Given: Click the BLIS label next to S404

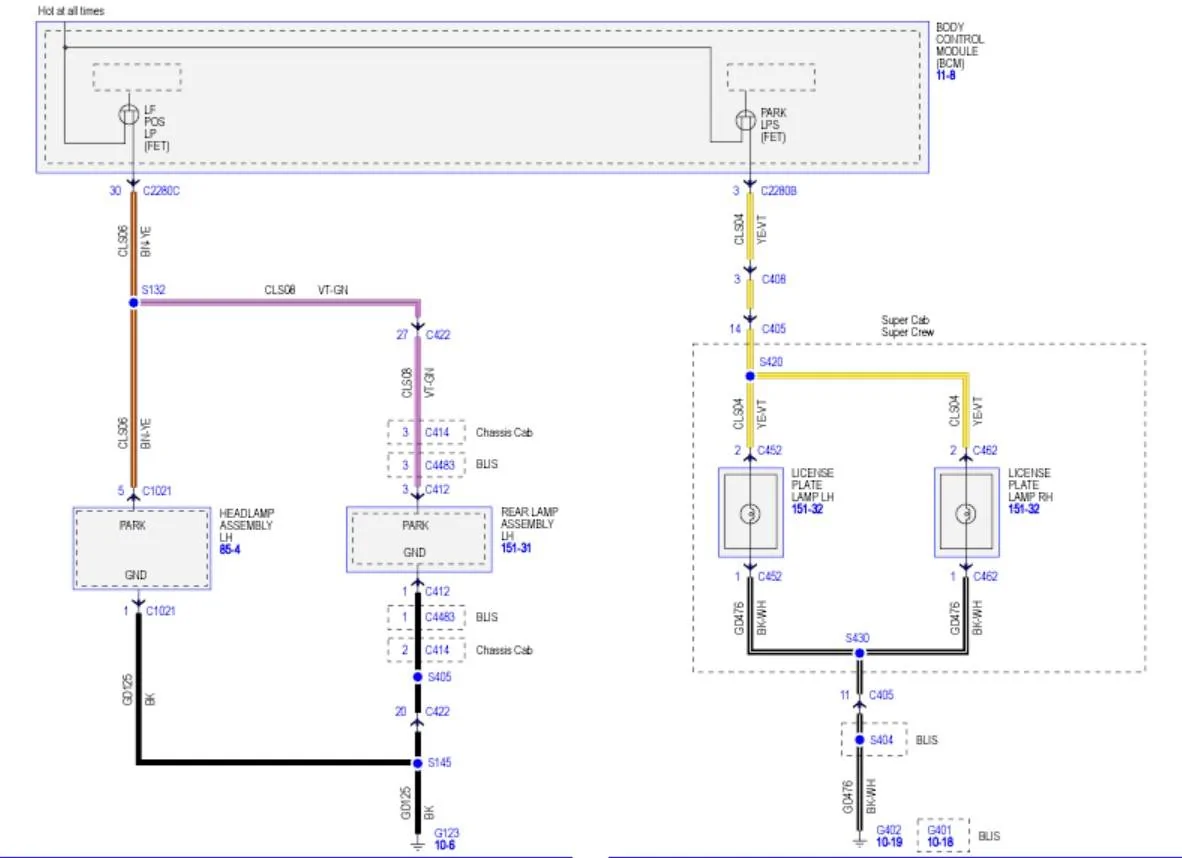Looking at the screenshot, I should point(926,740).
